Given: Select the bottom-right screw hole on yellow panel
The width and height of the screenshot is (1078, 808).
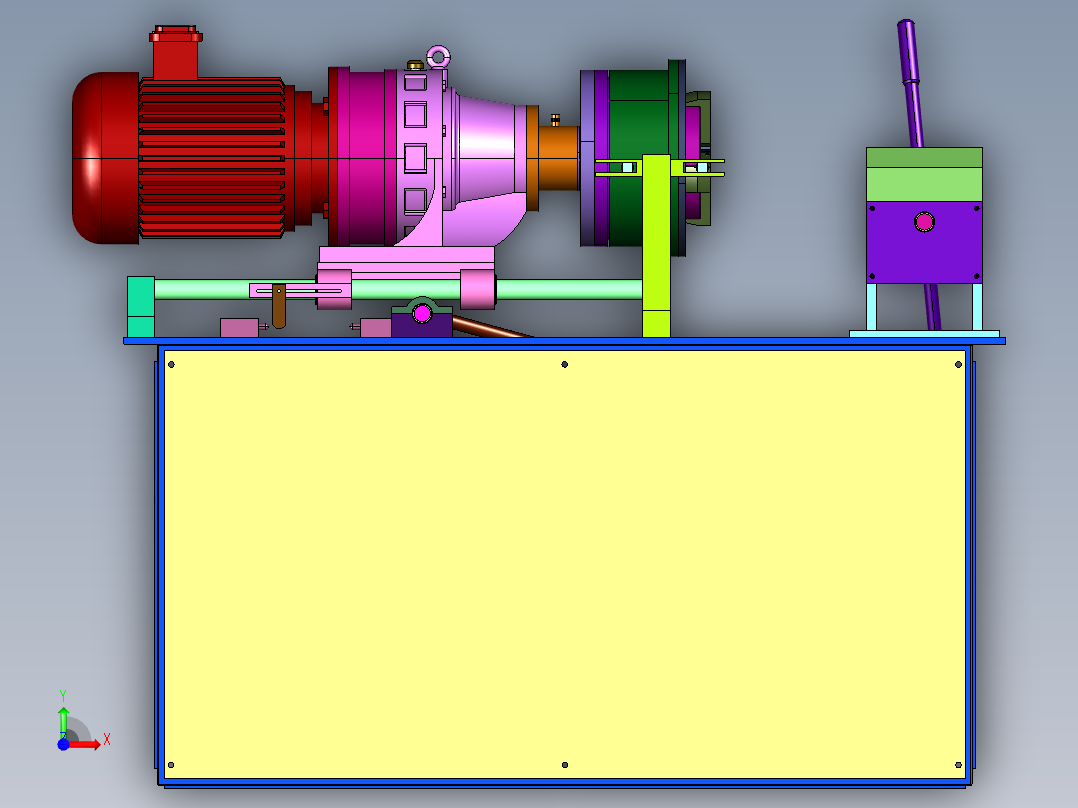Looking at the screenshot, I should (958, 765).
